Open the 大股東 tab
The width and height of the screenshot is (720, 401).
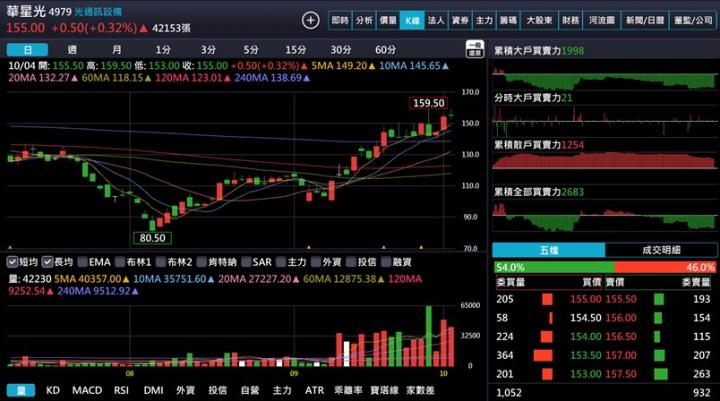pos(539,20)
